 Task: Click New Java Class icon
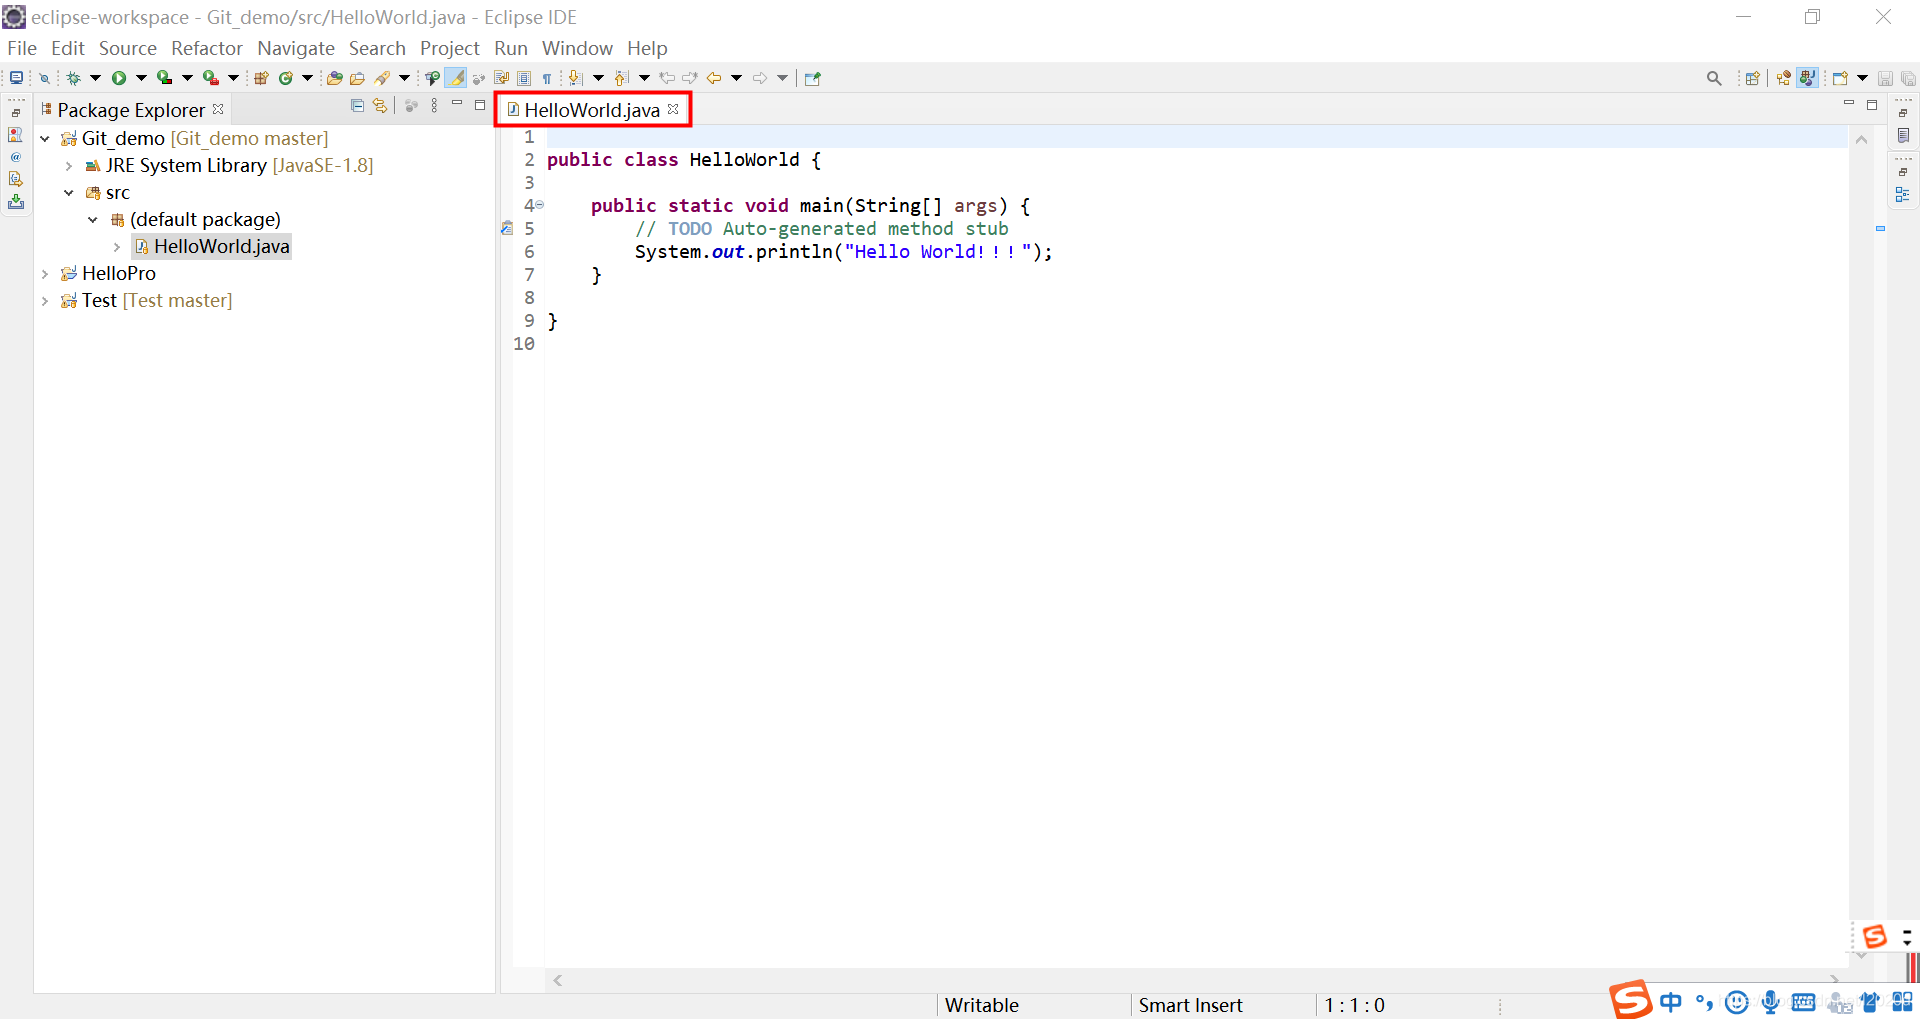tap(286, 78)
